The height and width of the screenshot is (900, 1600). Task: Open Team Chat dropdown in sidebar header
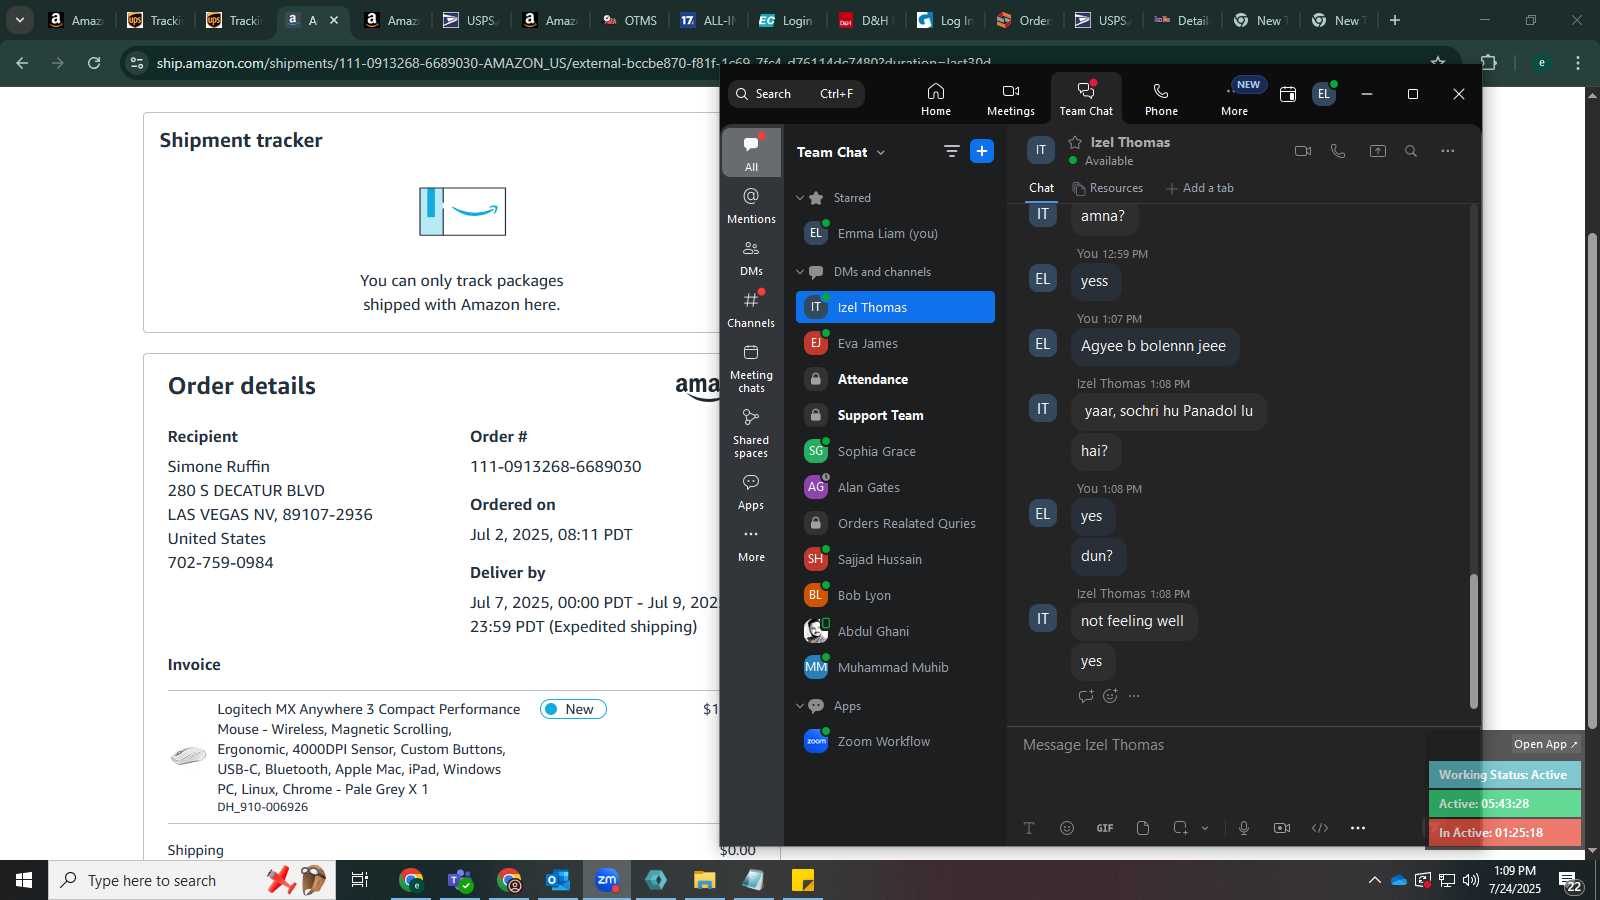(x=881, y=152)
